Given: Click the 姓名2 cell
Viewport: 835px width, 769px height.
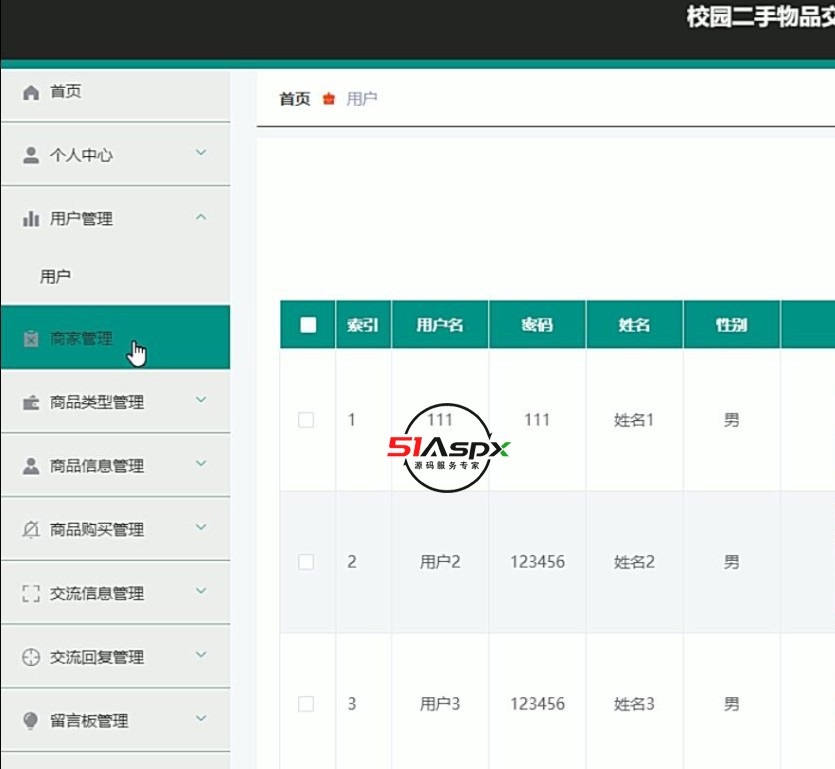Looking at the screenshot, I should pyautogui.click(x=634, y=562).
